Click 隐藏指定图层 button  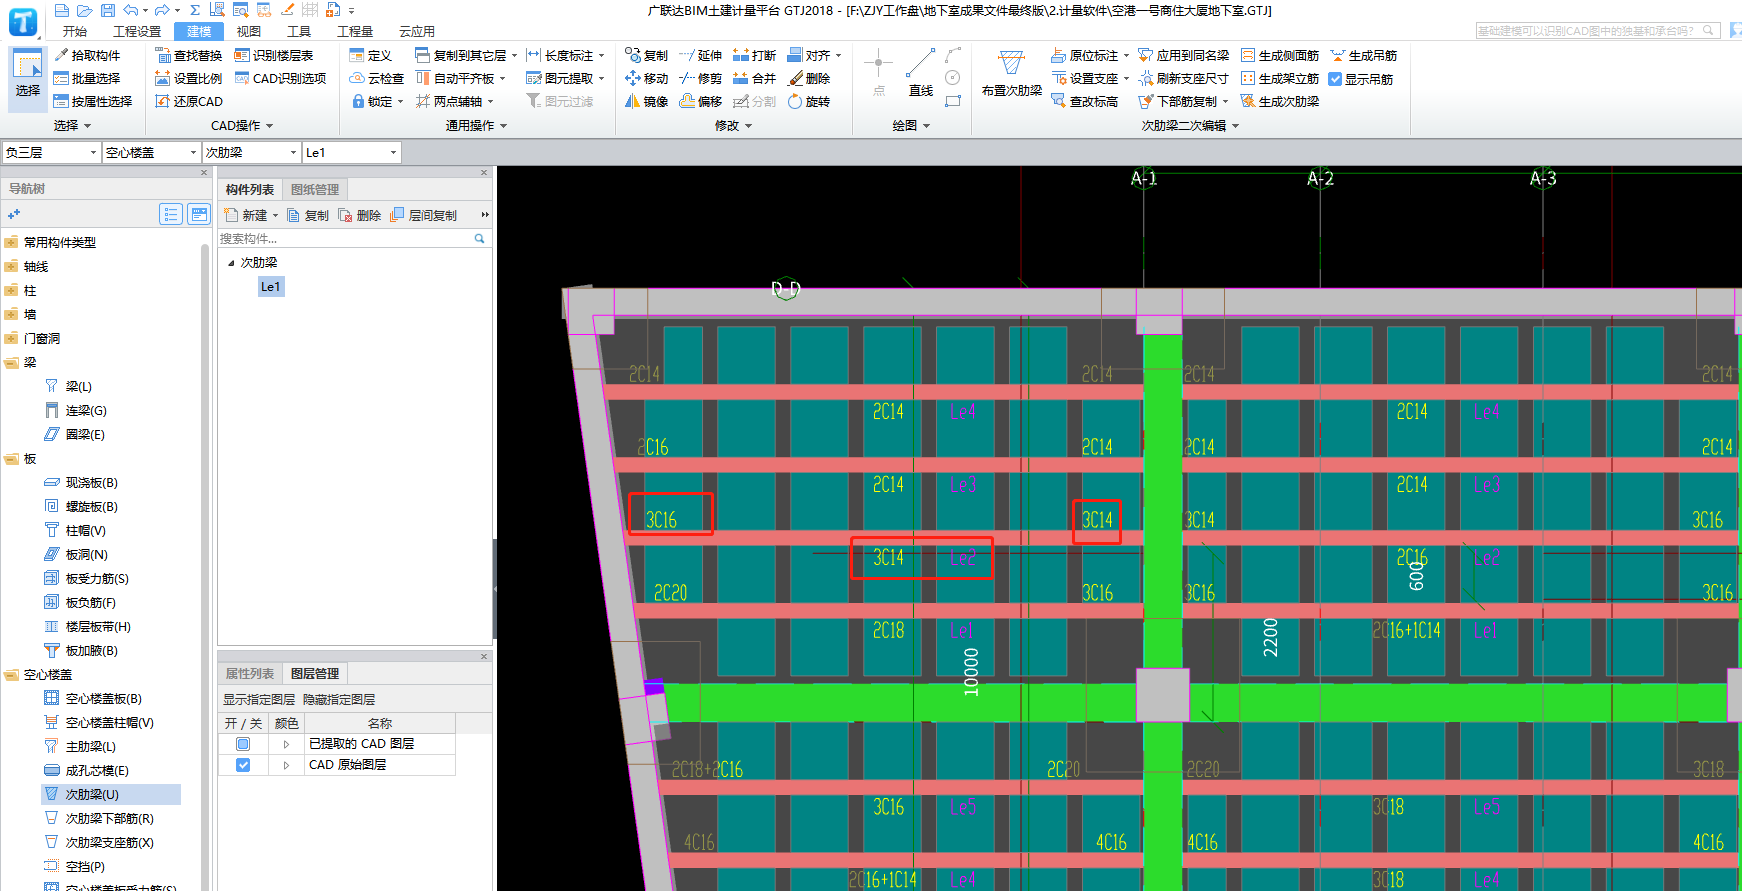tap(339, 699)
